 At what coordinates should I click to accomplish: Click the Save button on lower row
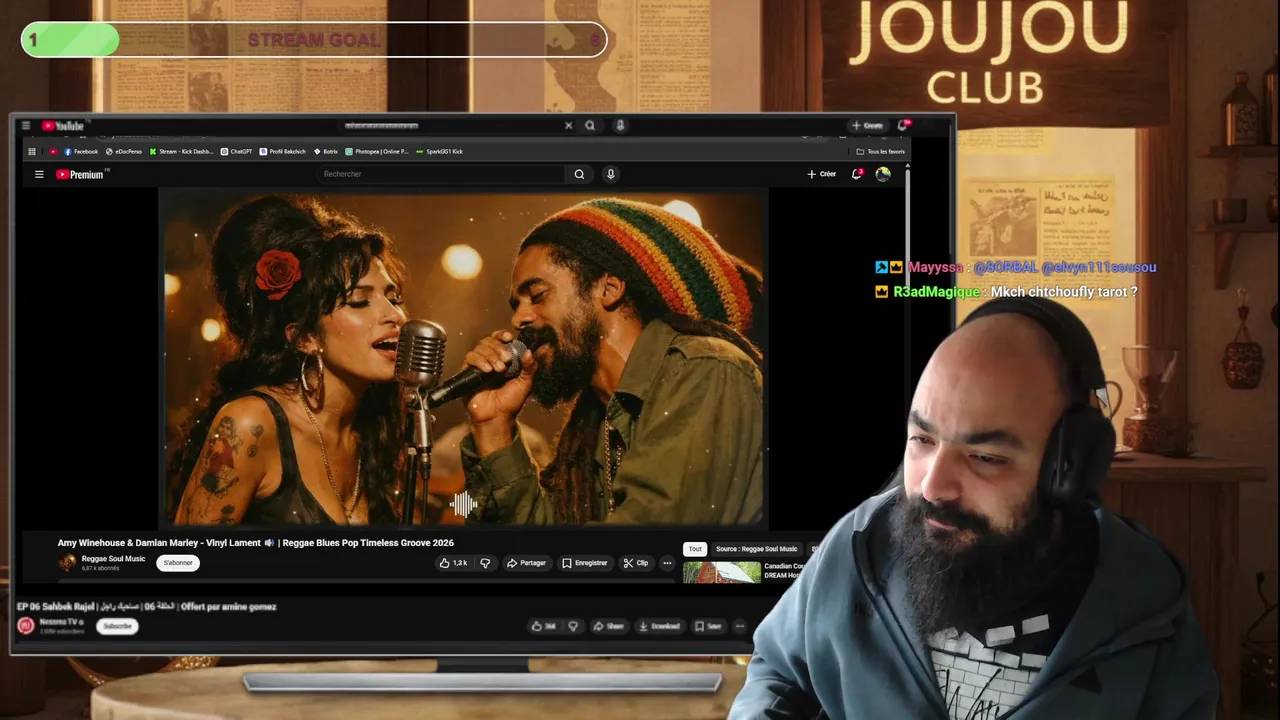[708, 626]
